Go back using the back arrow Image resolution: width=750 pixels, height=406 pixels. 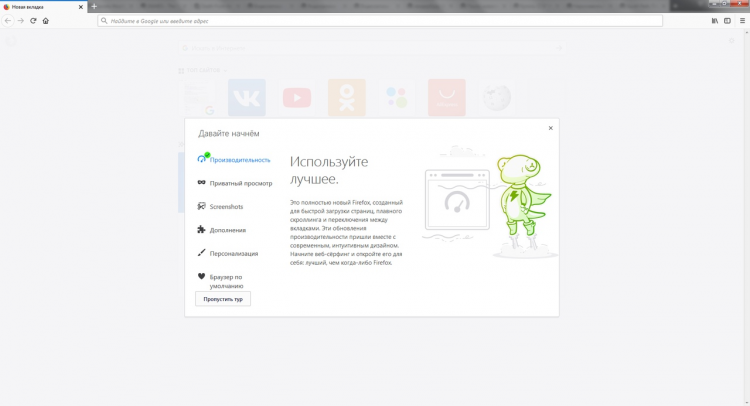tap(8, 21)
